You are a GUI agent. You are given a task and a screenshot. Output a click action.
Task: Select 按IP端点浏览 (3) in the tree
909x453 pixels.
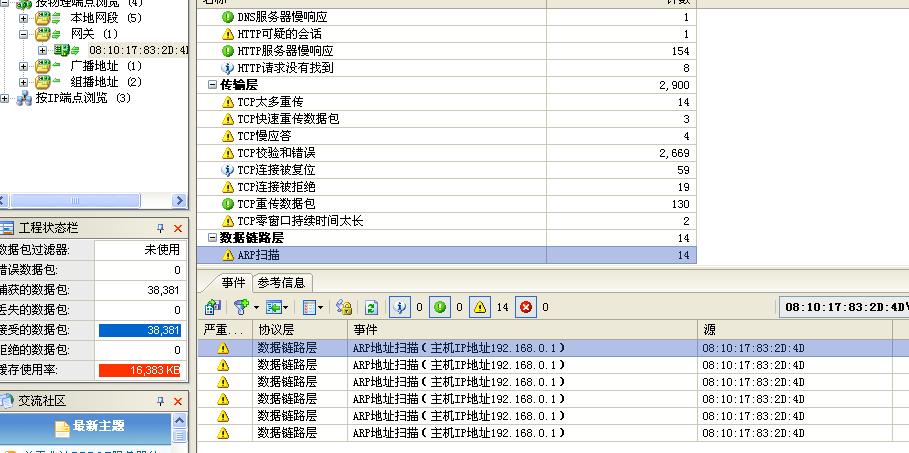click(x=83, y=98)
